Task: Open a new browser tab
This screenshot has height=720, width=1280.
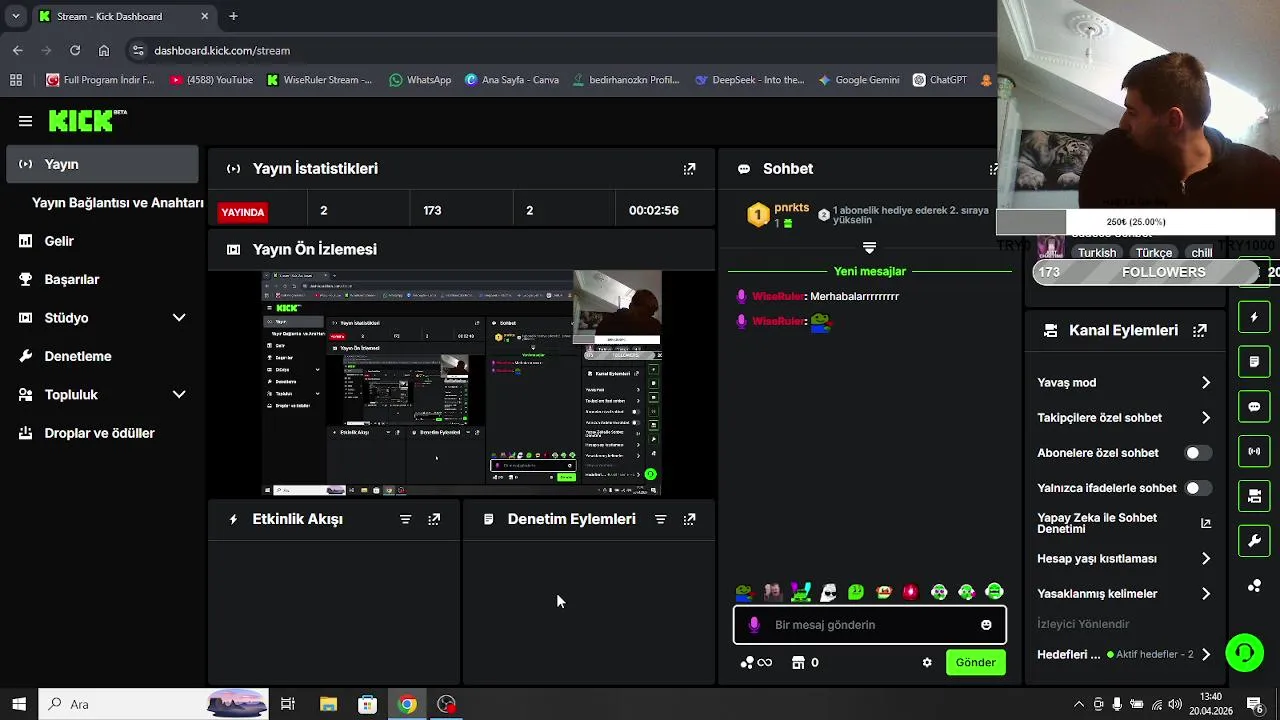Action: 233,16
